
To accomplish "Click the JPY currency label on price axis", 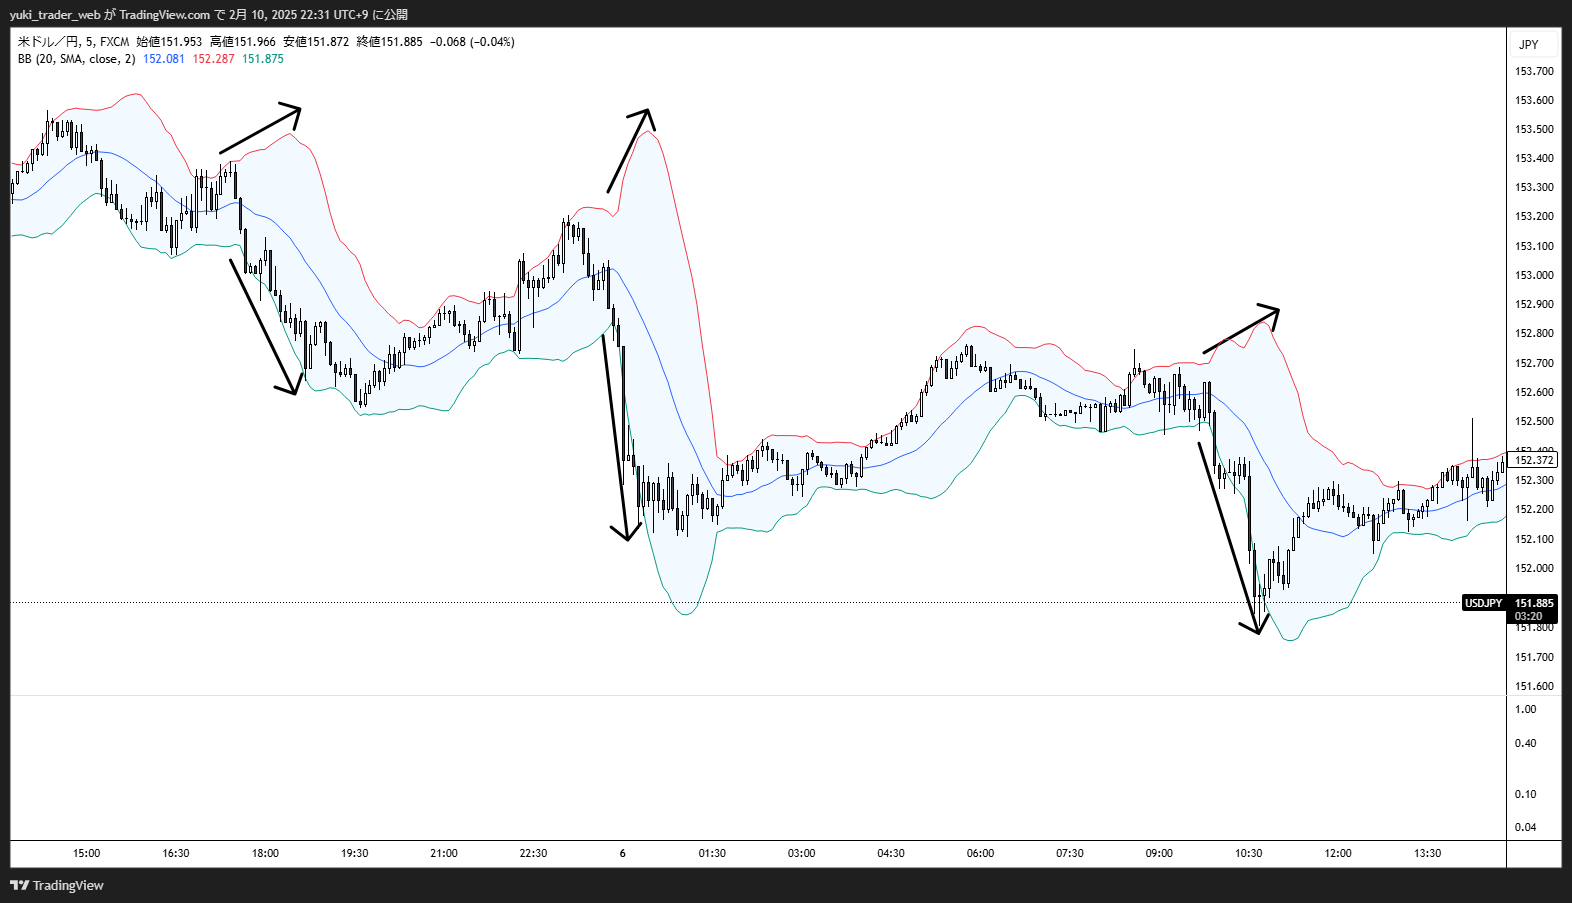I will click(x=1529, y=44).
